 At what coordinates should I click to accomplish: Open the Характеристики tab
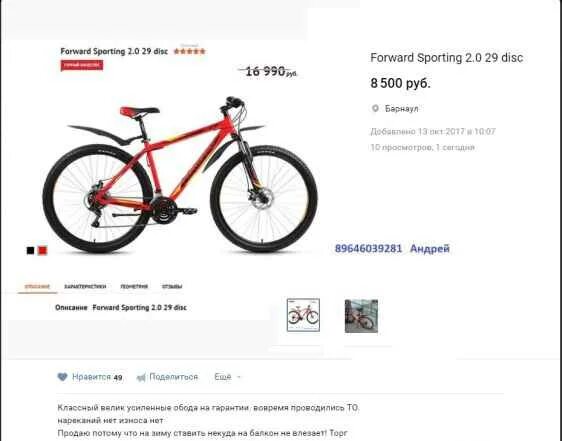(x=85, y=286)
